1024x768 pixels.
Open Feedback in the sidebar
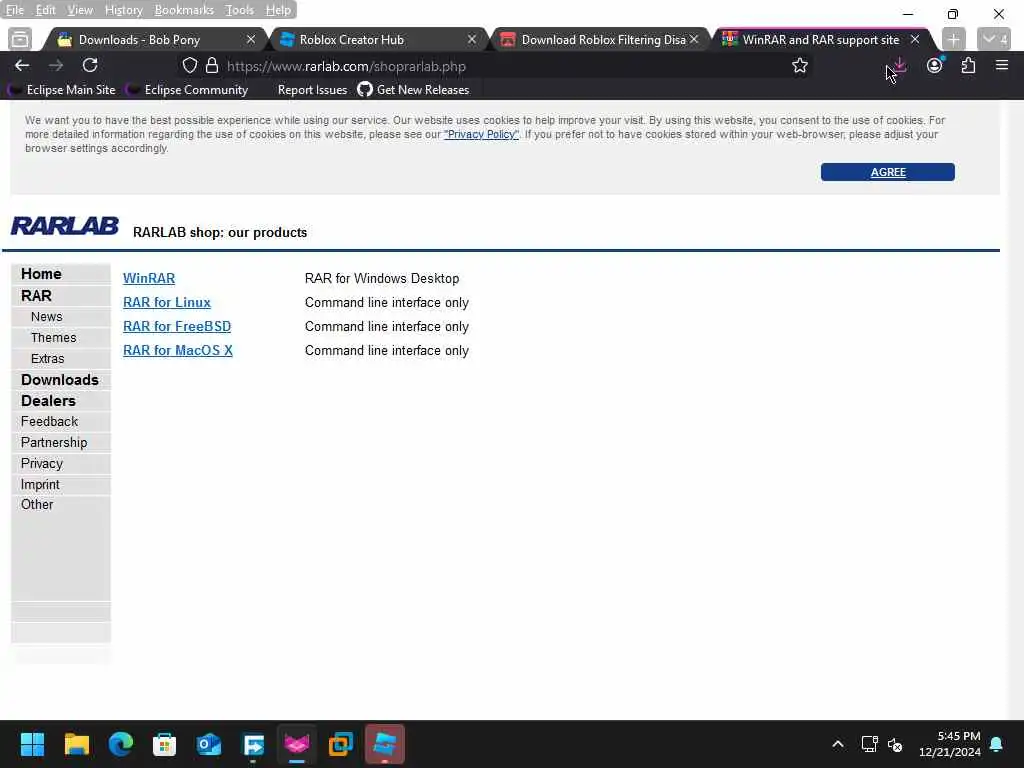point(49,422)
